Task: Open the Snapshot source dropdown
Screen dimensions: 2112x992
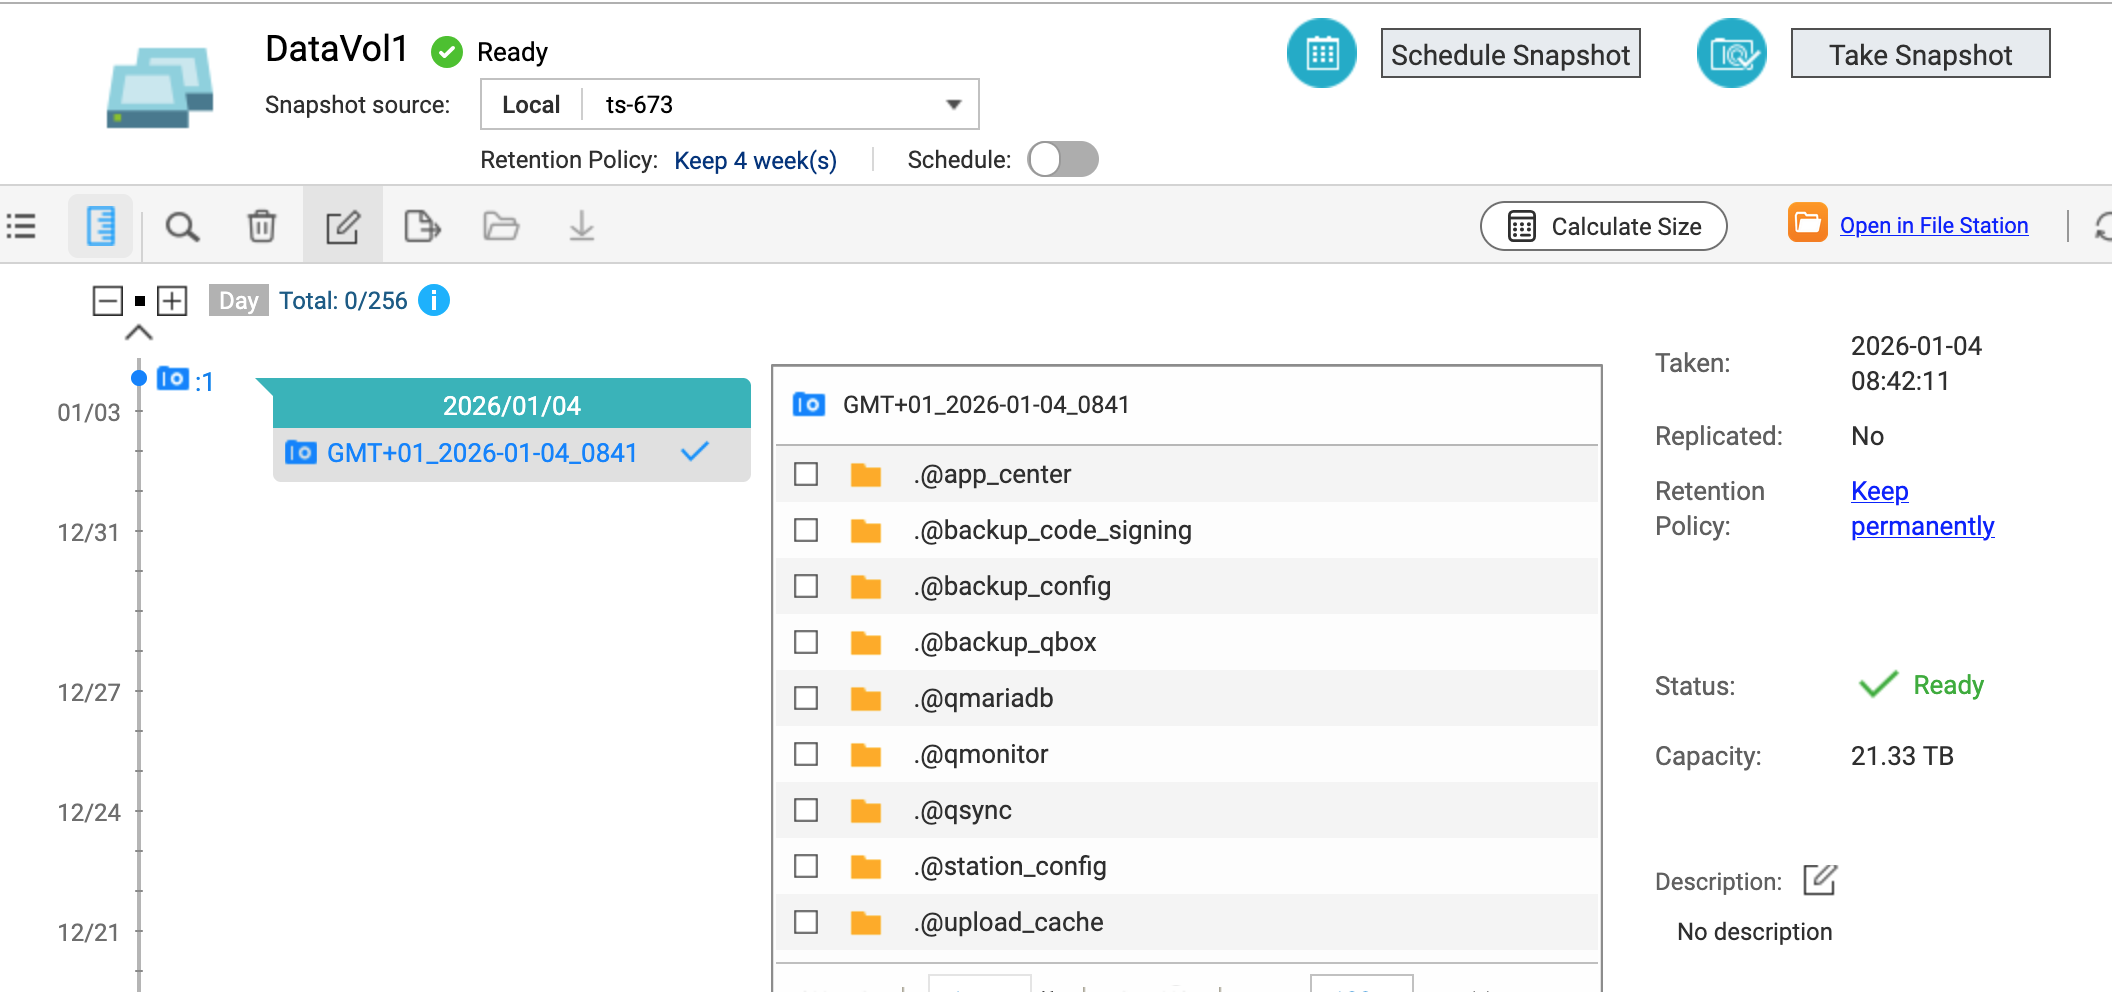Action: pos(953,105)
